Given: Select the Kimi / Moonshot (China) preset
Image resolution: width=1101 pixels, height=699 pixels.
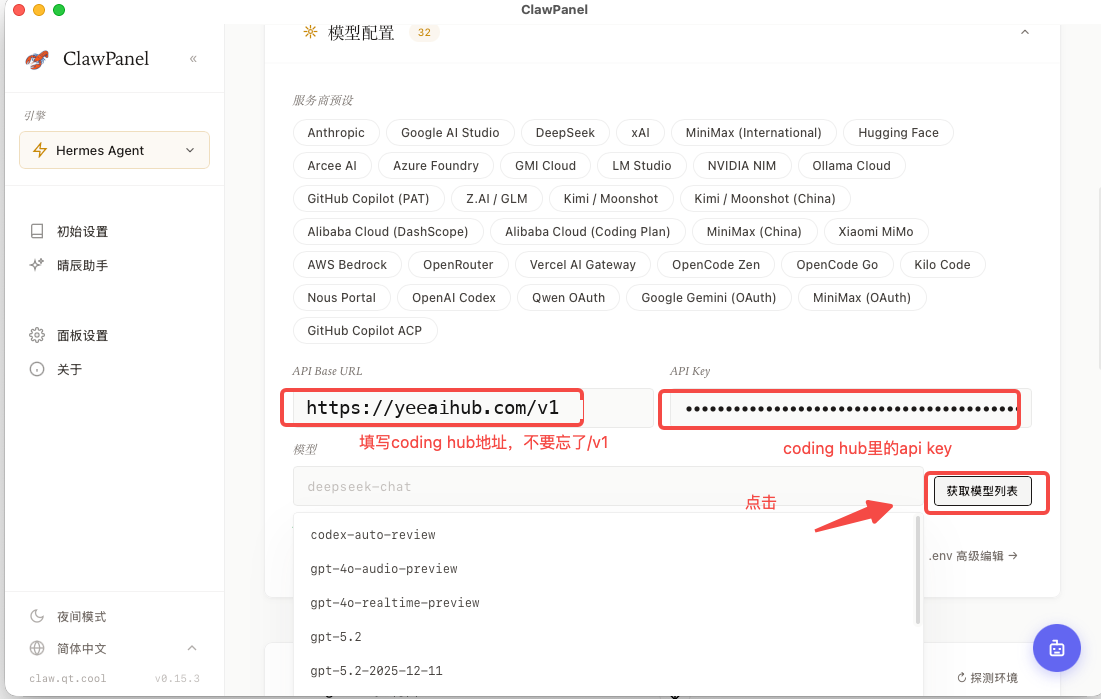Looking at the screenshot, I should pyautogui.click(x=765, y=199).
